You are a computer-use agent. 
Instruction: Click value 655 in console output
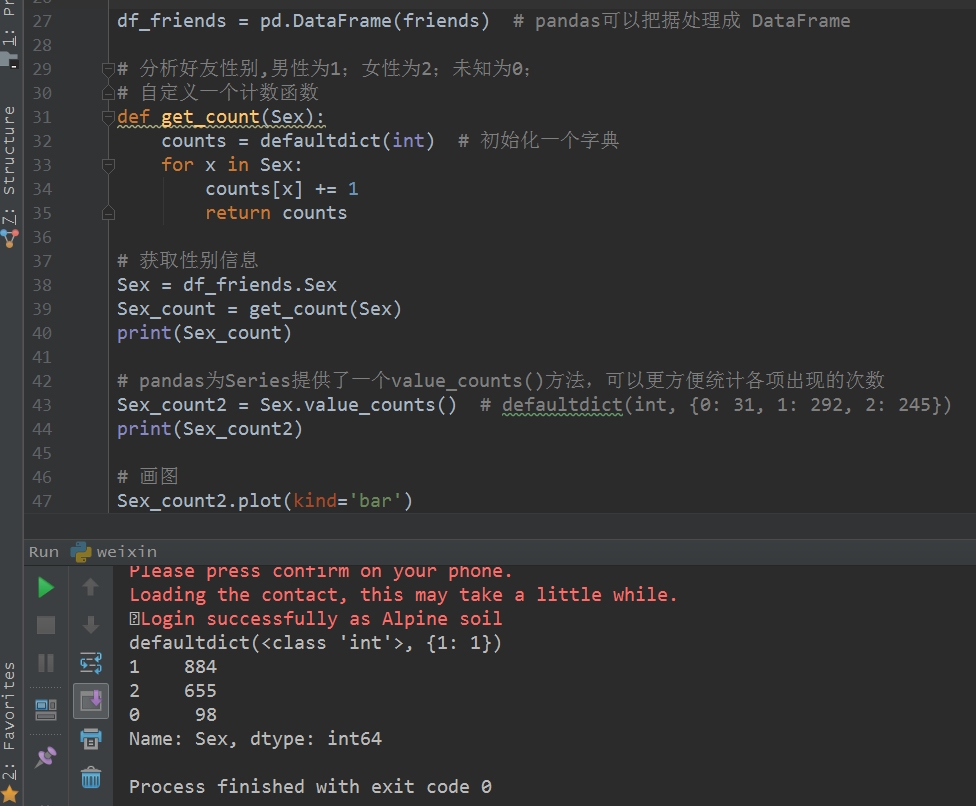[x=200, y=691]
